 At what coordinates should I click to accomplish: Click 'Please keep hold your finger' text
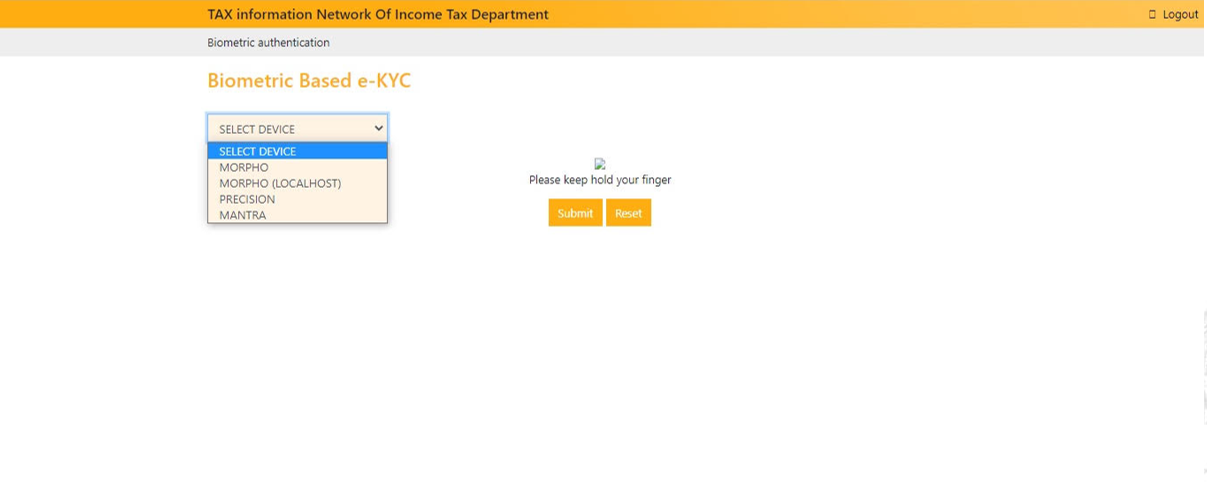[600, 180]
